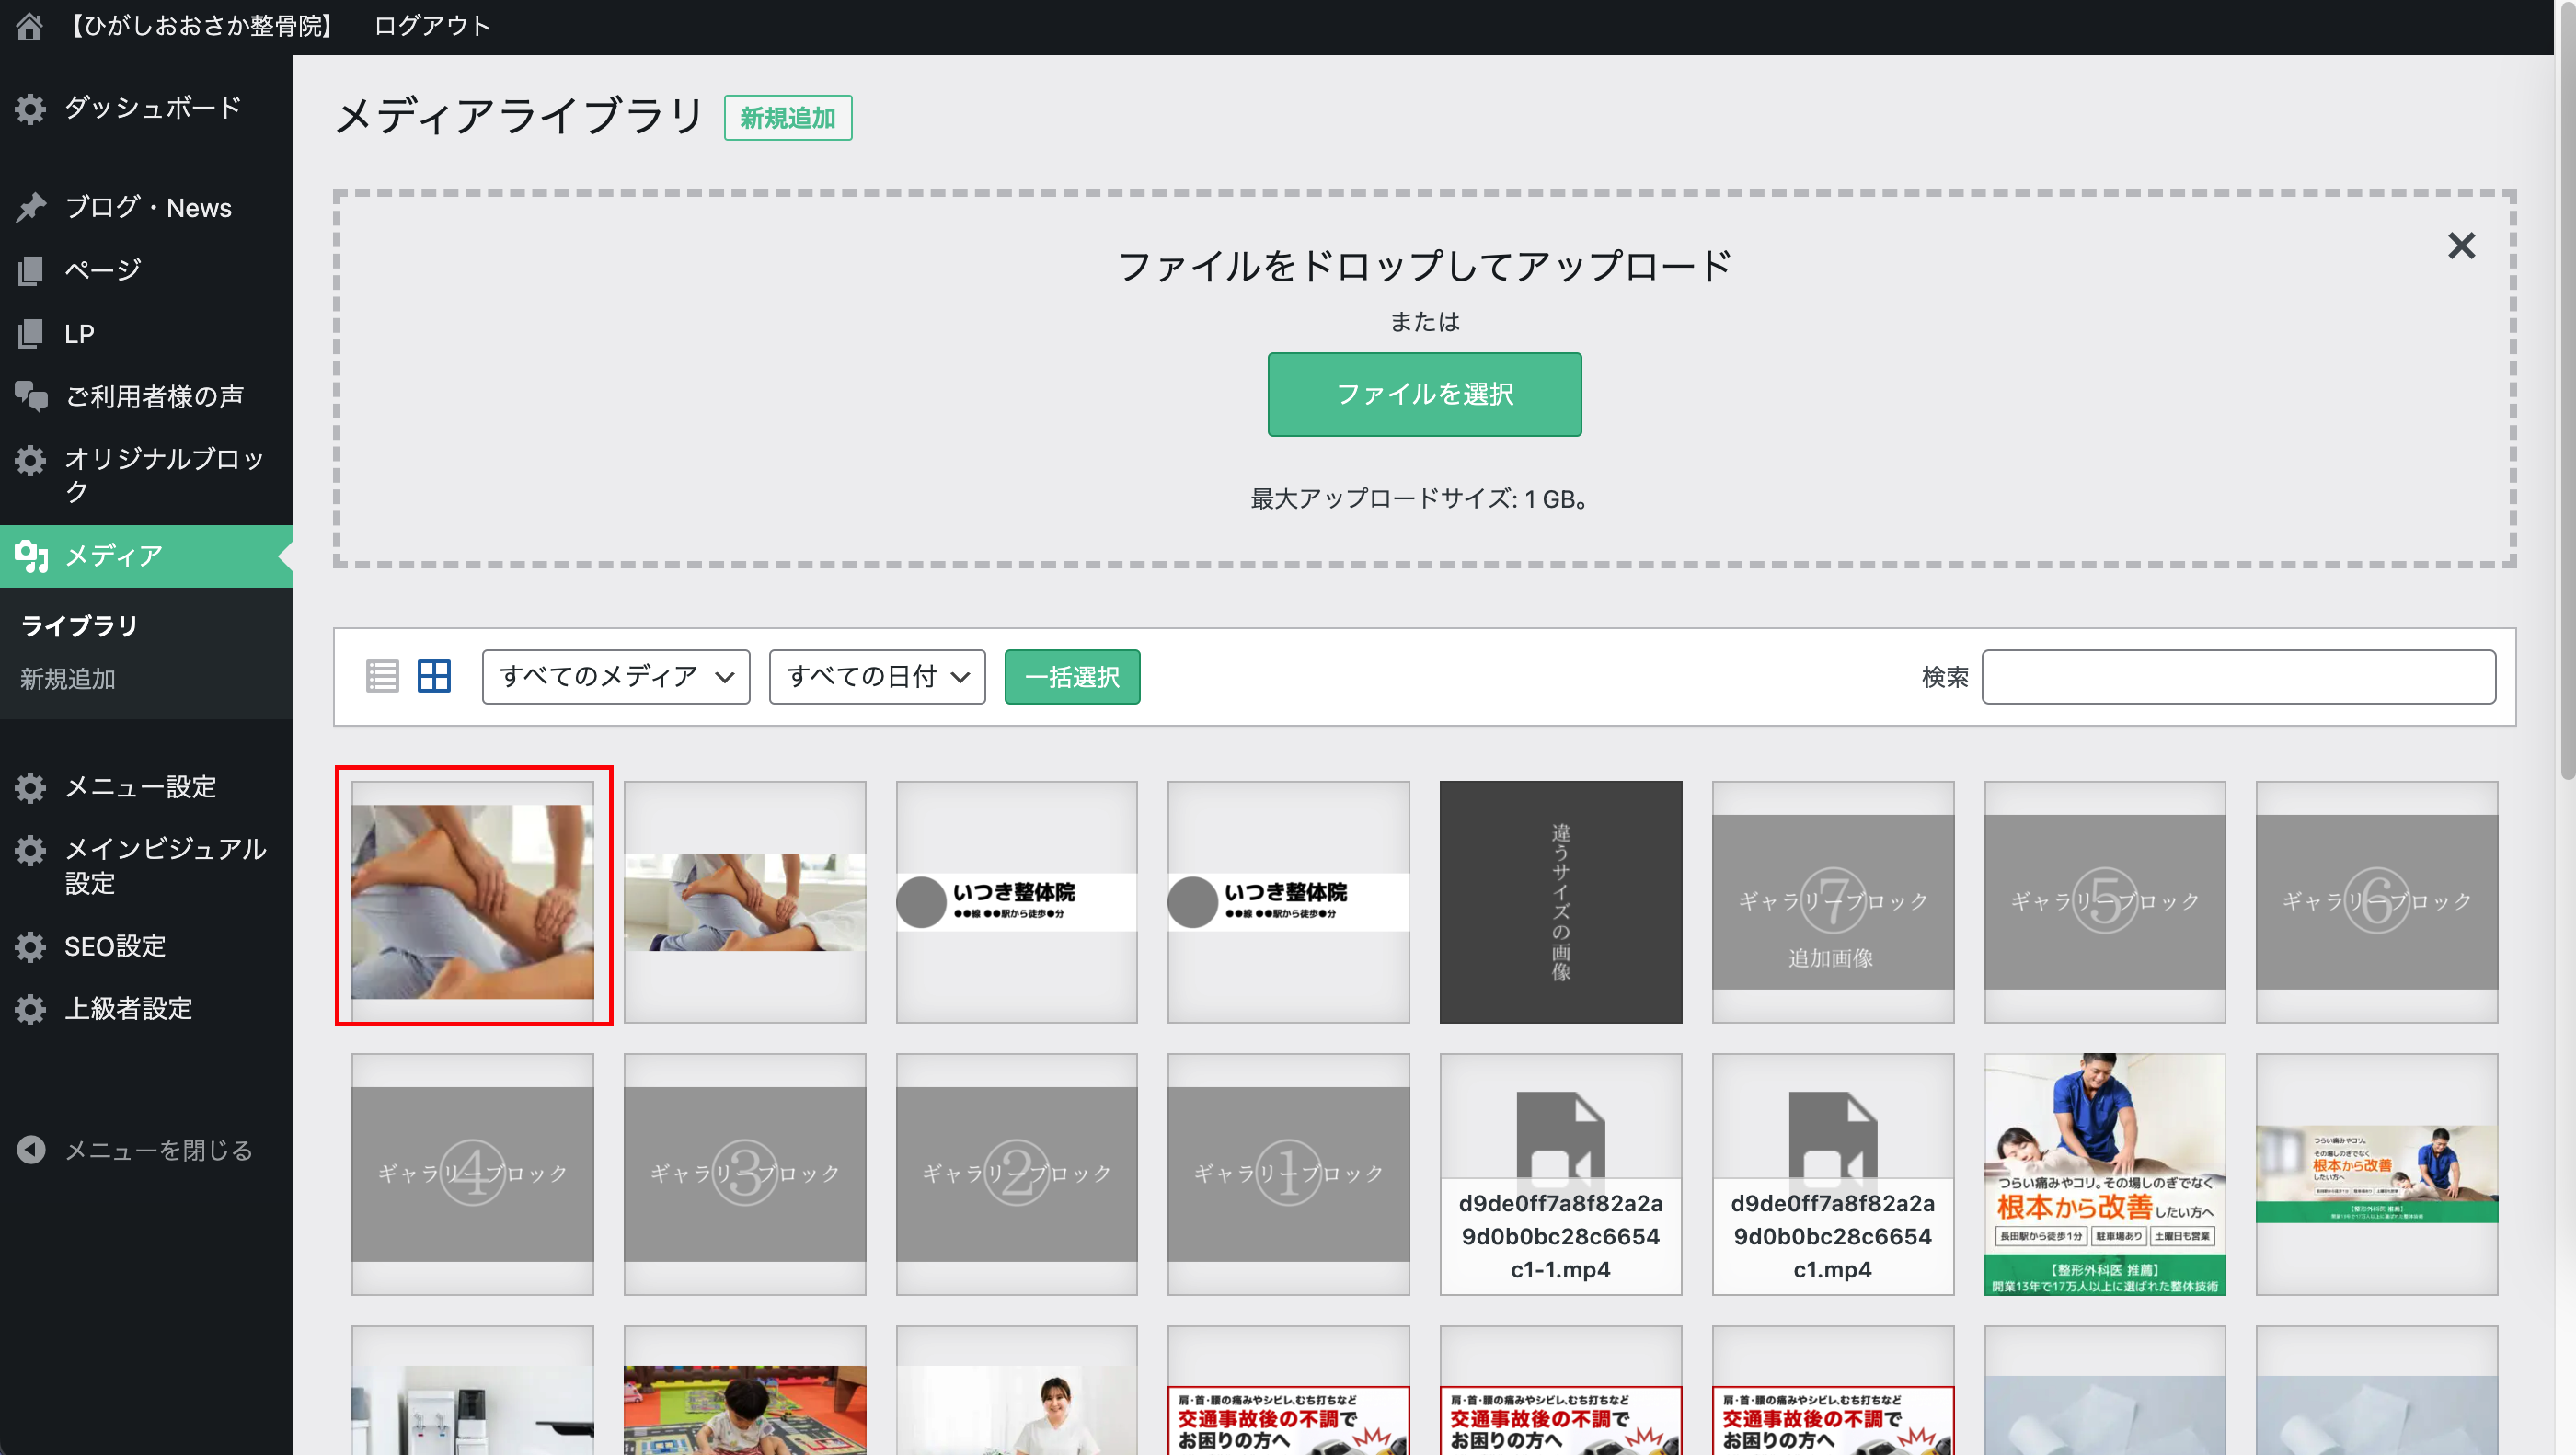
Task: Click the ダッシュボード gear icon
Action: pyautogui.click(x=31, y=108)
